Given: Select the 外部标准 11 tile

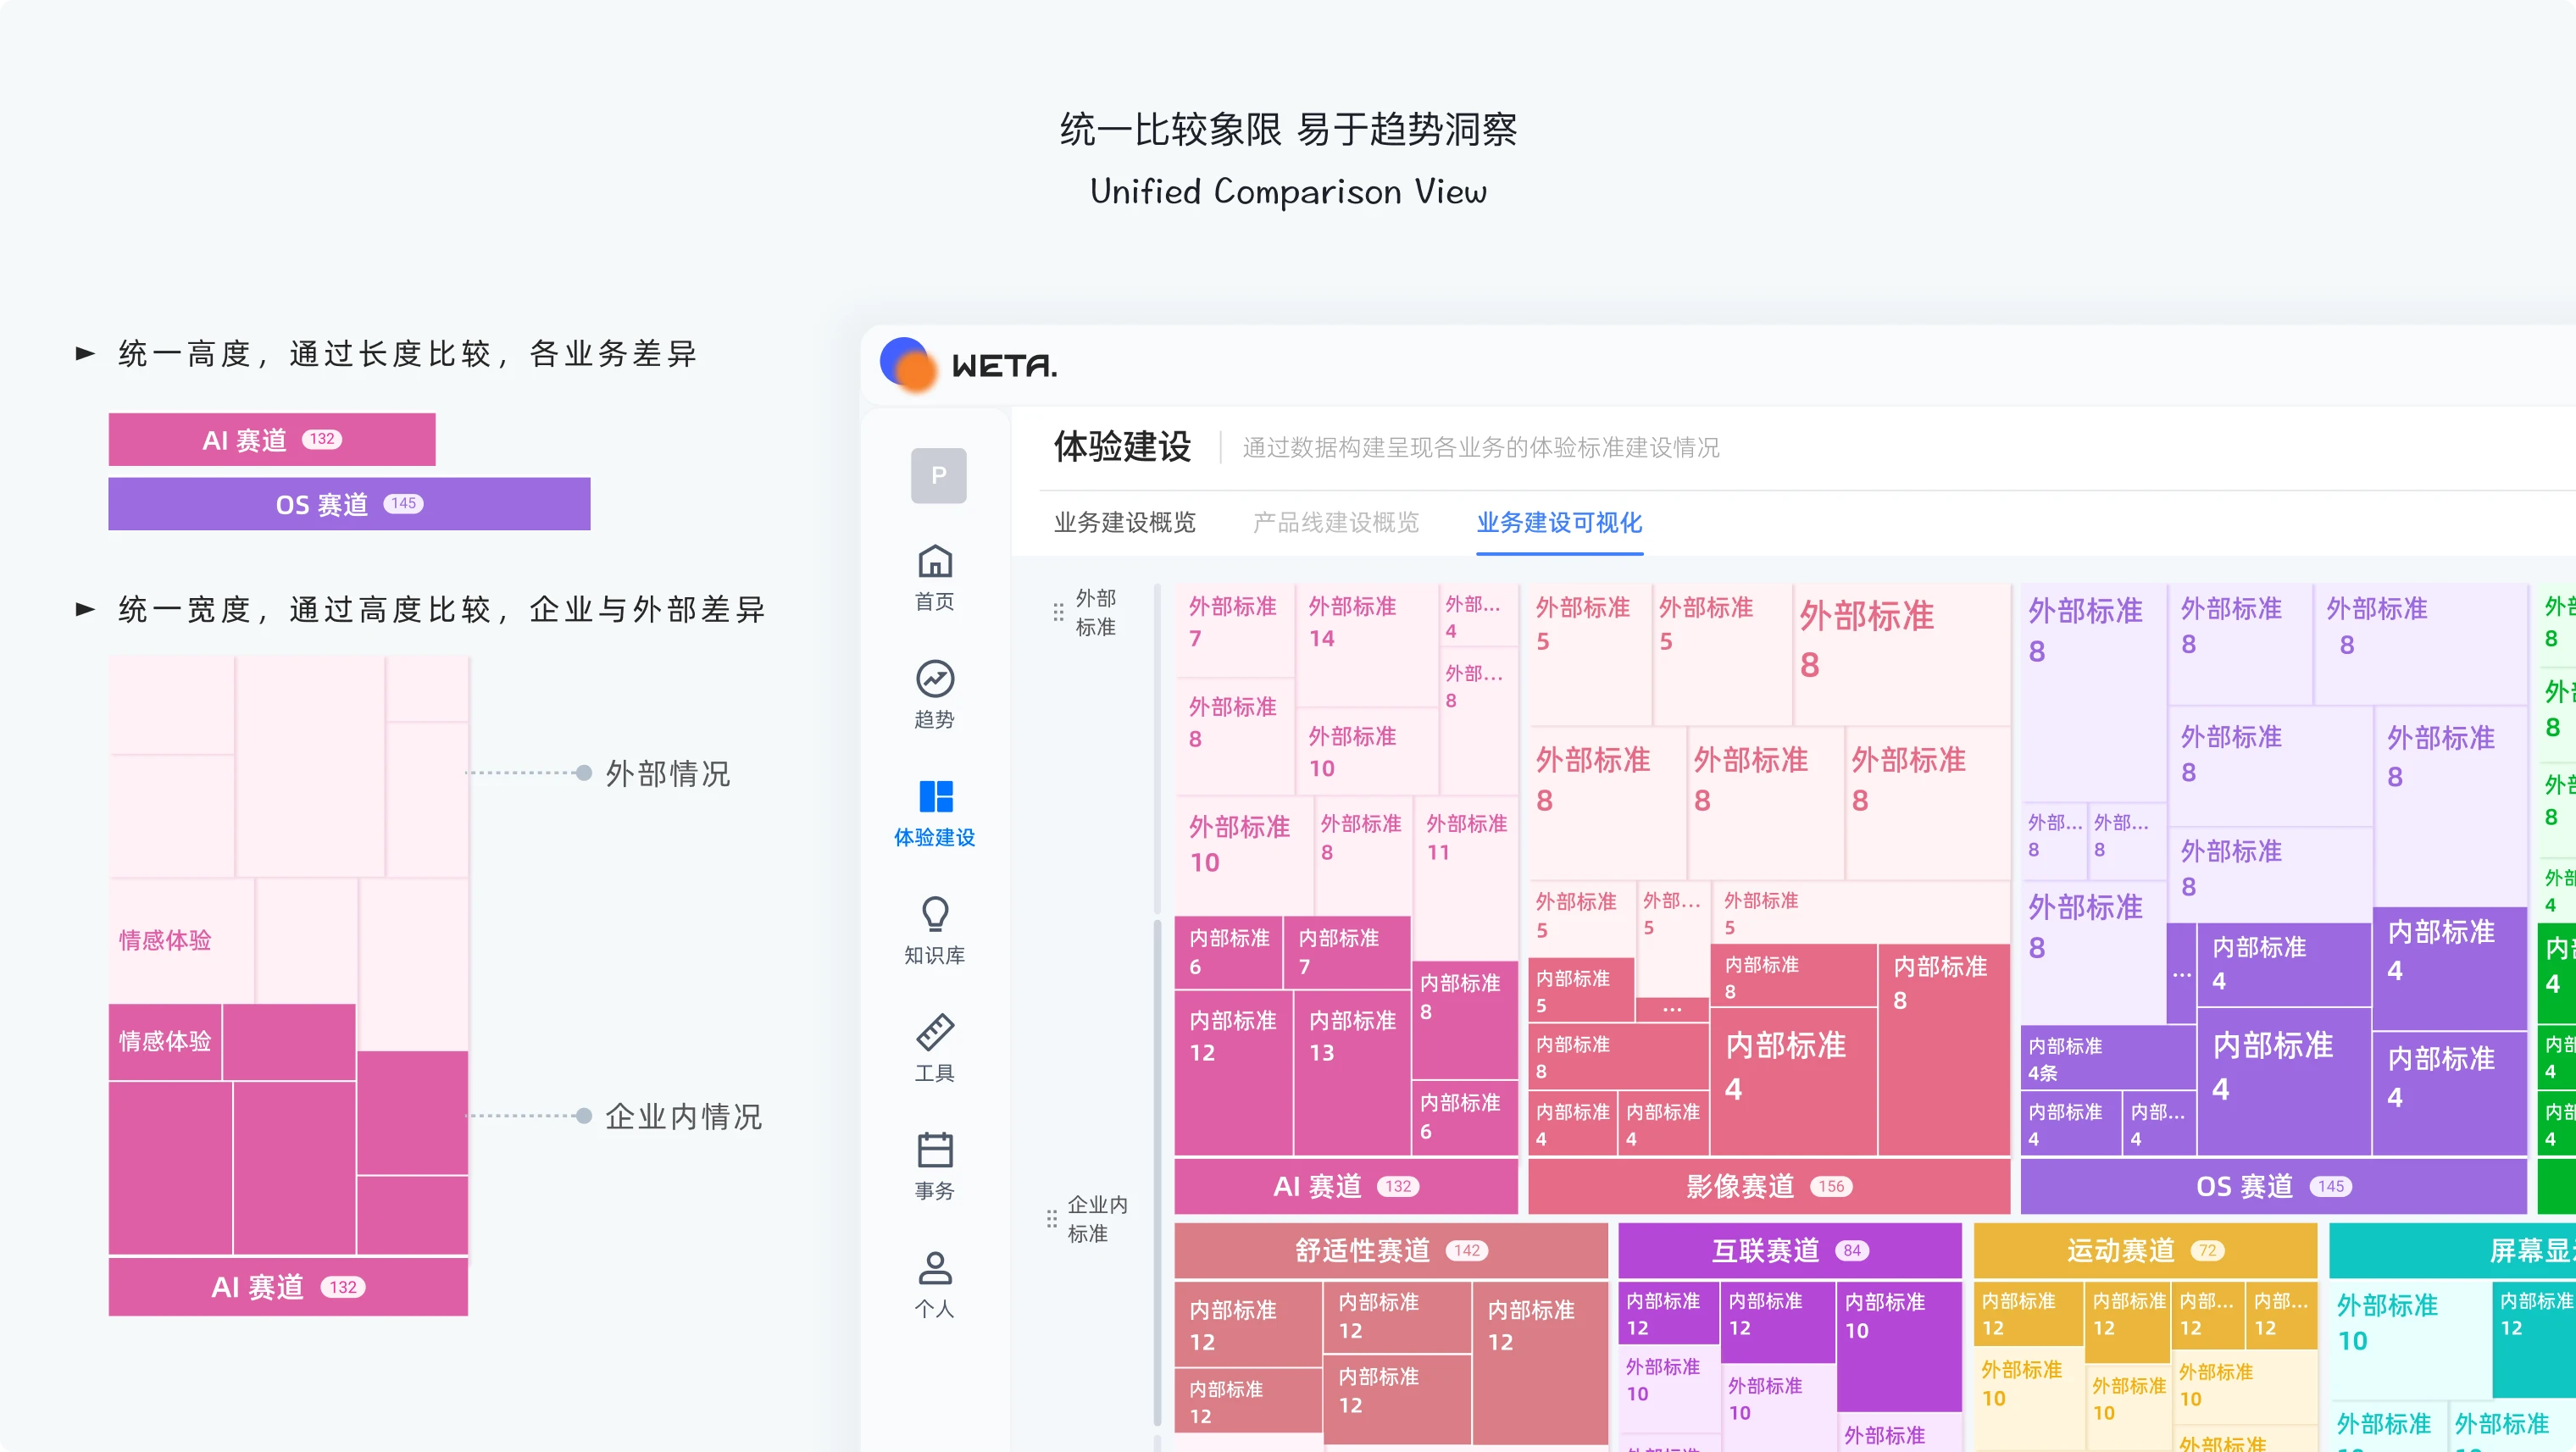Looking at the screenshot, I should (1466, 878).
